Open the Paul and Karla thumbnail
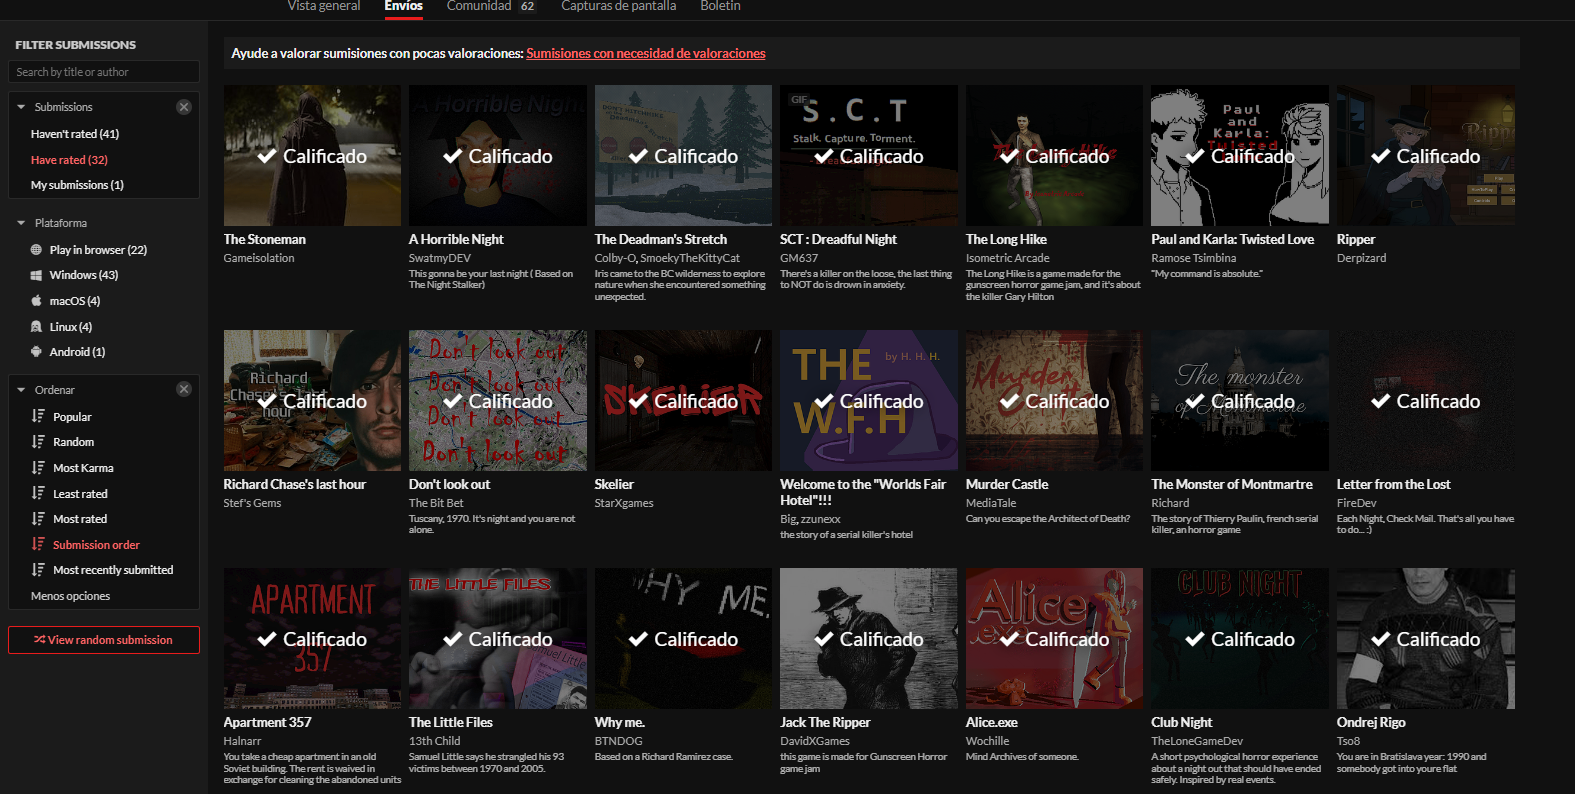 [1240, 155]
